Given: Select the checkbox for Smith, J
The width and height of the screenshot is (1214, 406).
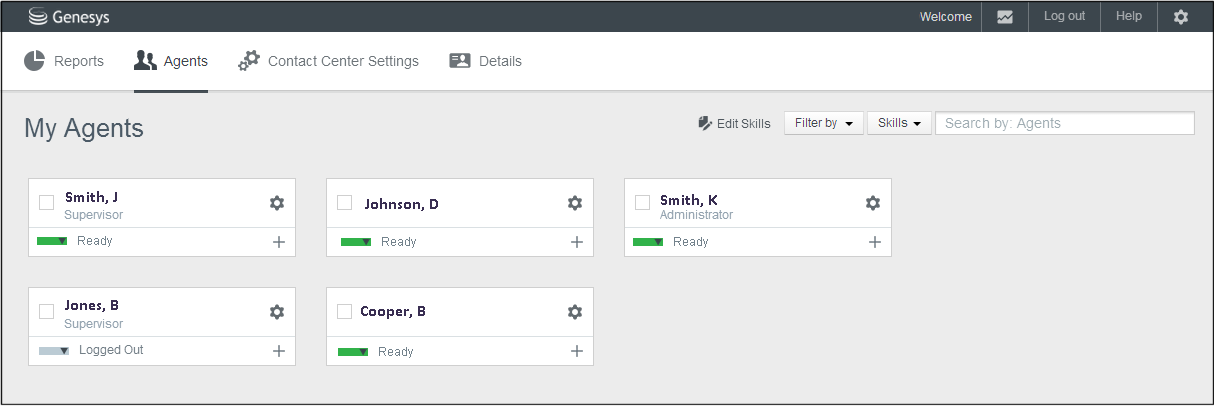Looking at the screenshot, I should [47, 203].
